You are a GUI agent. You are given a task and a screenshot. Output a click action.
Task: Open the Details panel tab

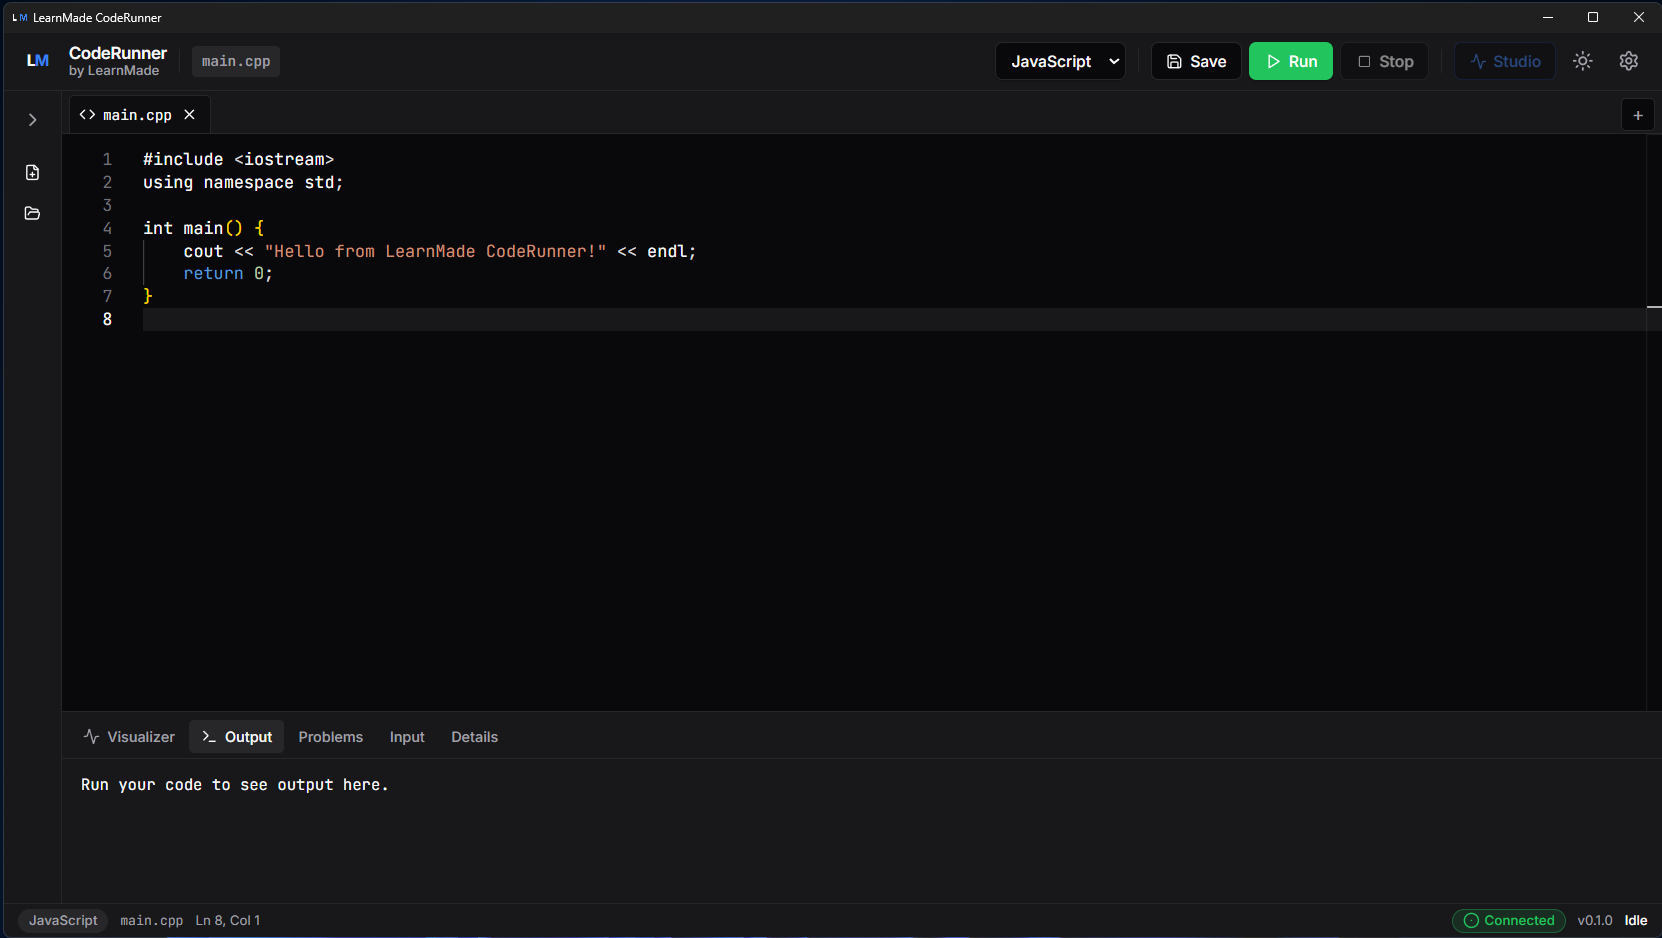(475, 737)
